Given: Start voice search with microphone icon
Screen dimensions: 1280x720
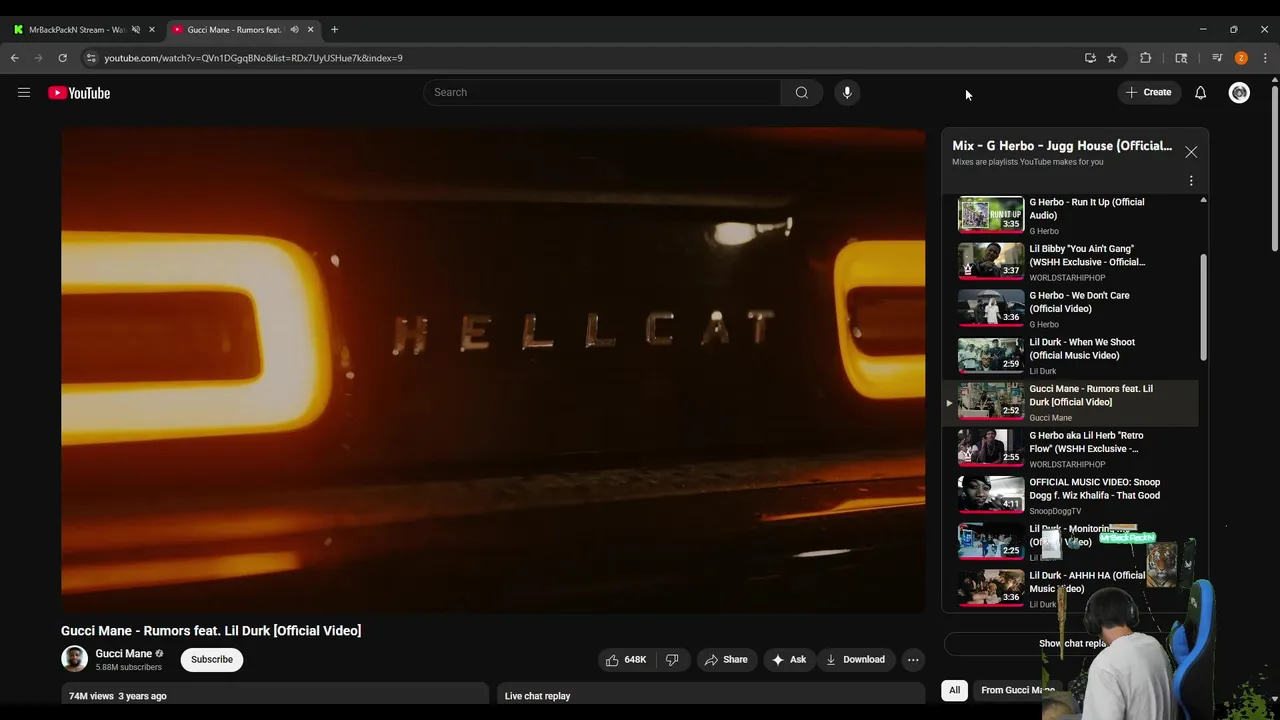Looking at the screenshot, I should pyautogui.click(x=847, y=93).
